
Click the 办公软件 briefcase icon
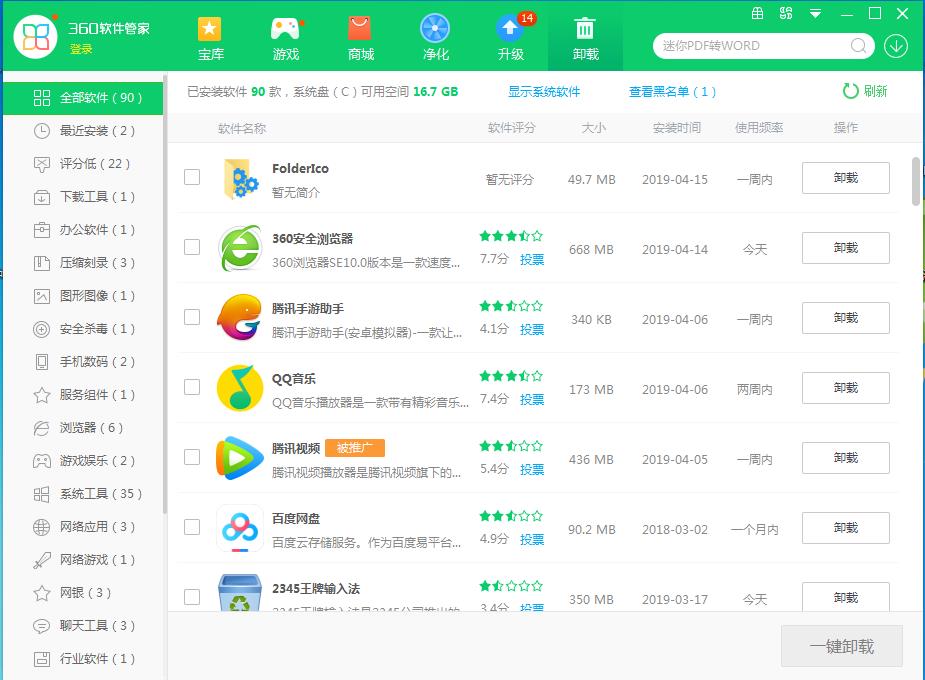(x=41, y=230)
